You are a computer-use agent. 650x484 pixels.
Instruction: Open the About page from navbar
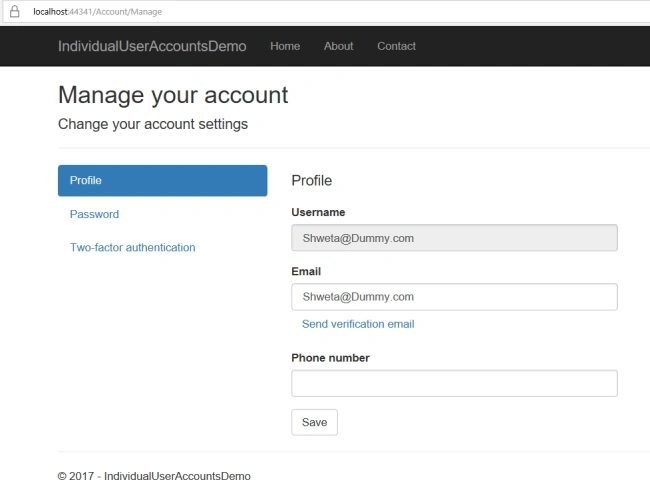point(339,46)
